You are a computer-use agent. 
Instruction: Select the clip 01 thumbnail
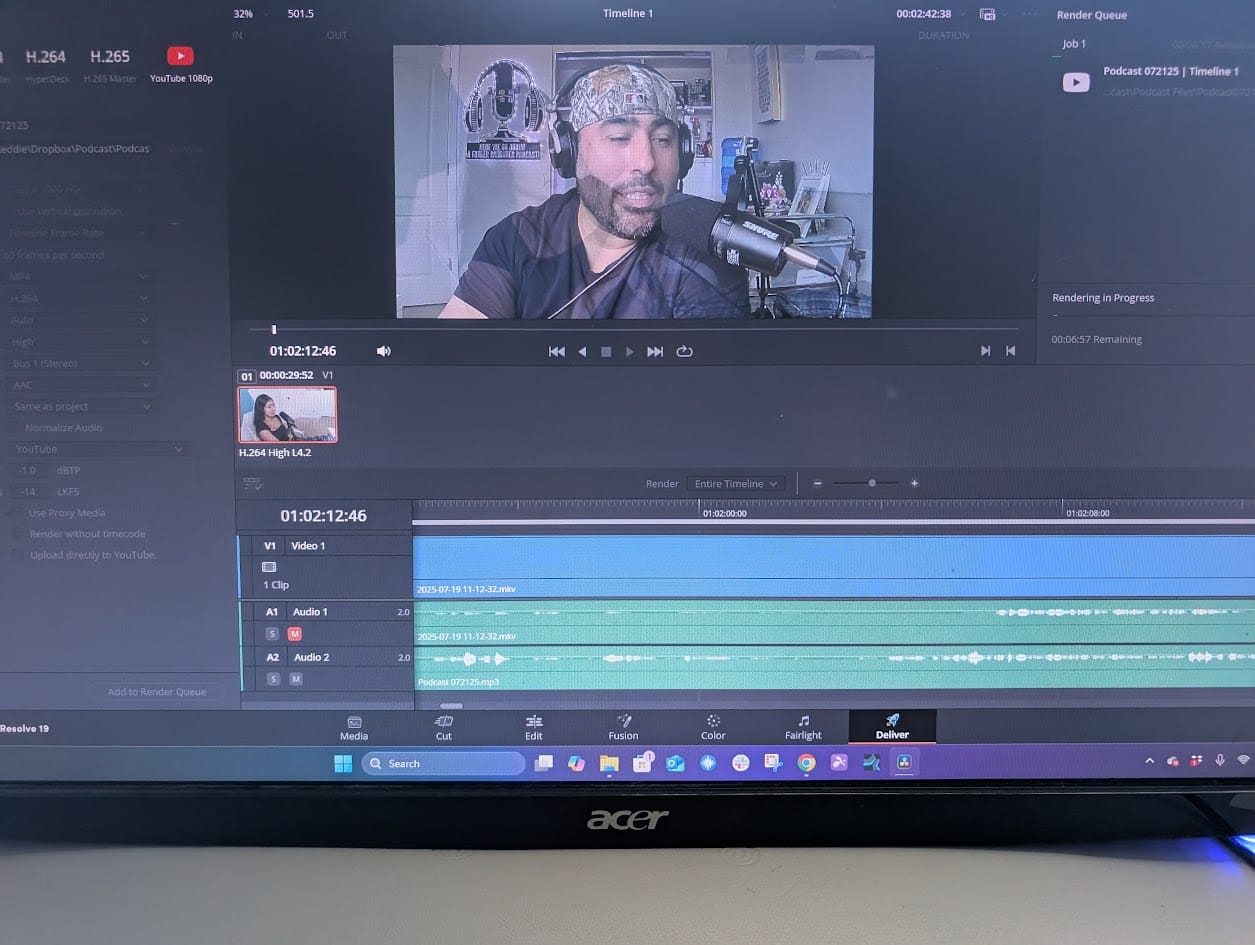[287, 414]
